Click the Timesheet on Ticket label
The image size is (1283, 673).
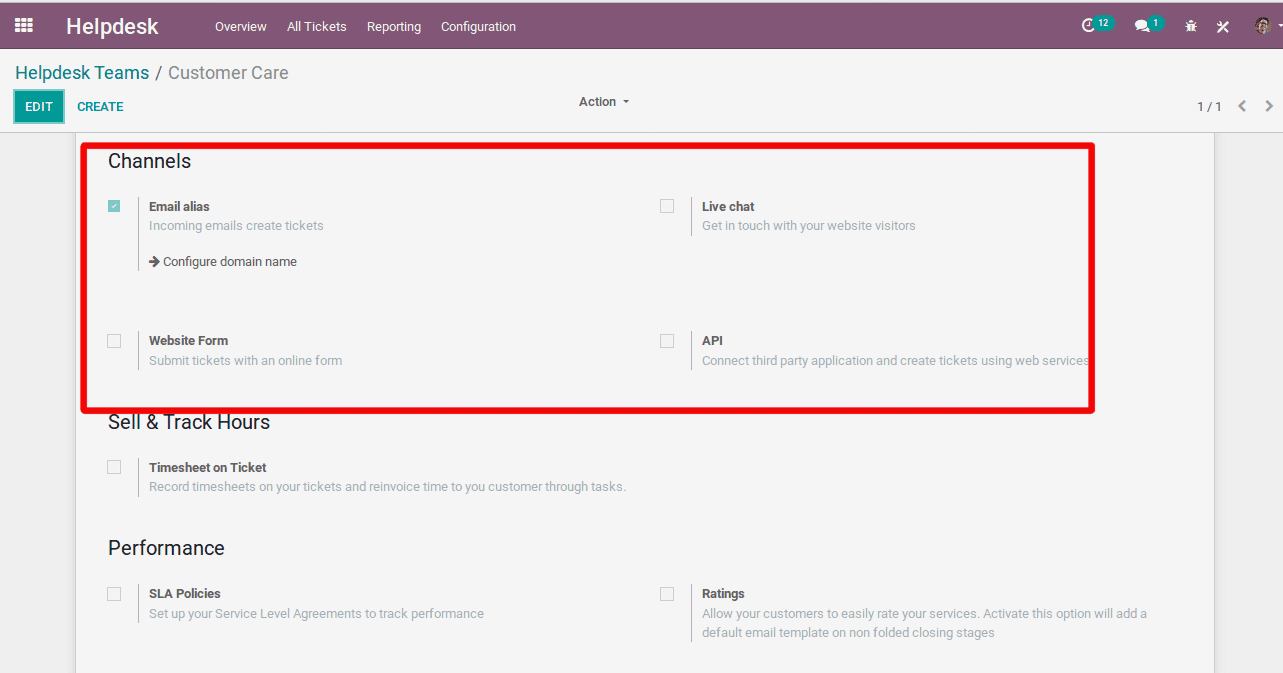[208, 468]
